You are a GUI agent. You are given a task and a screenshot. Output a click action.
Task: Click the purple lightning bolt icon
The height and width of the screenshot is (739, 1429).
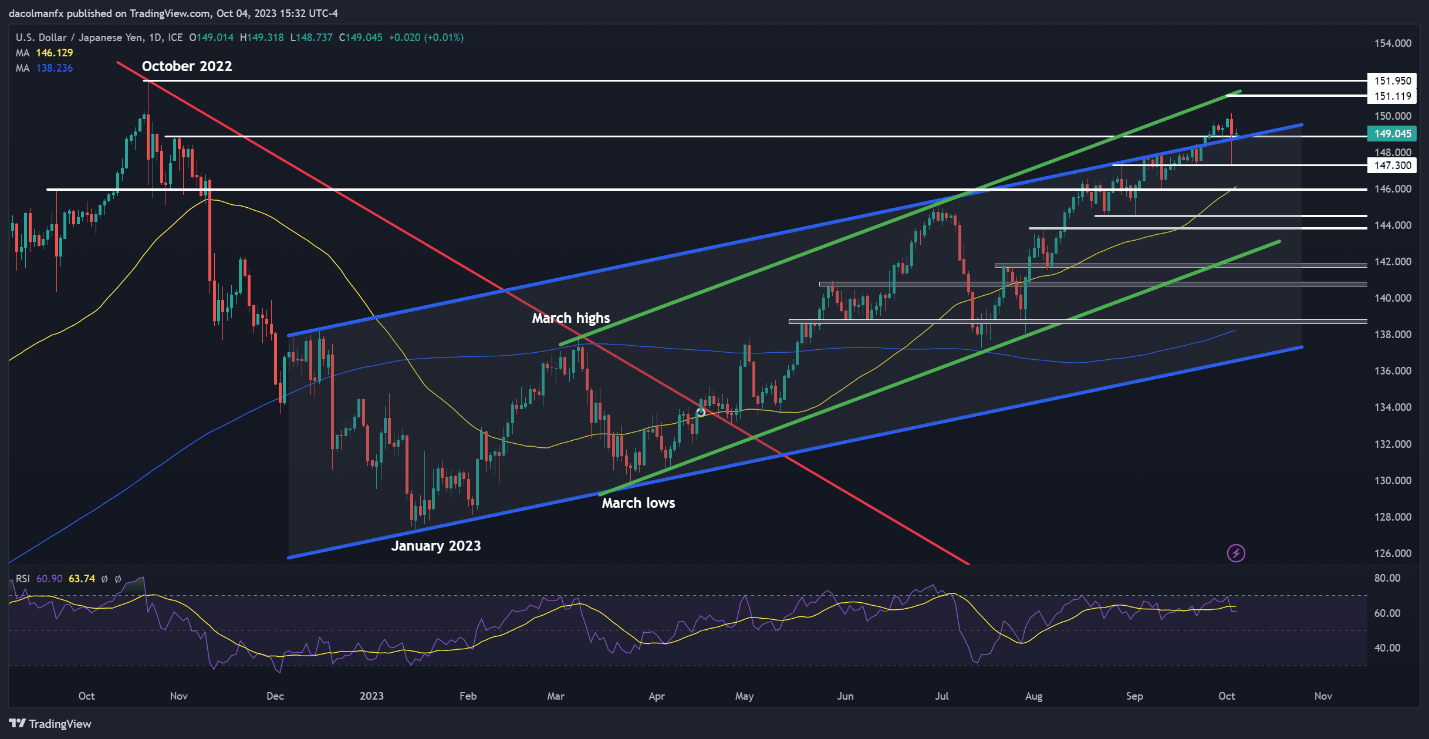(x=1236, y=552)
